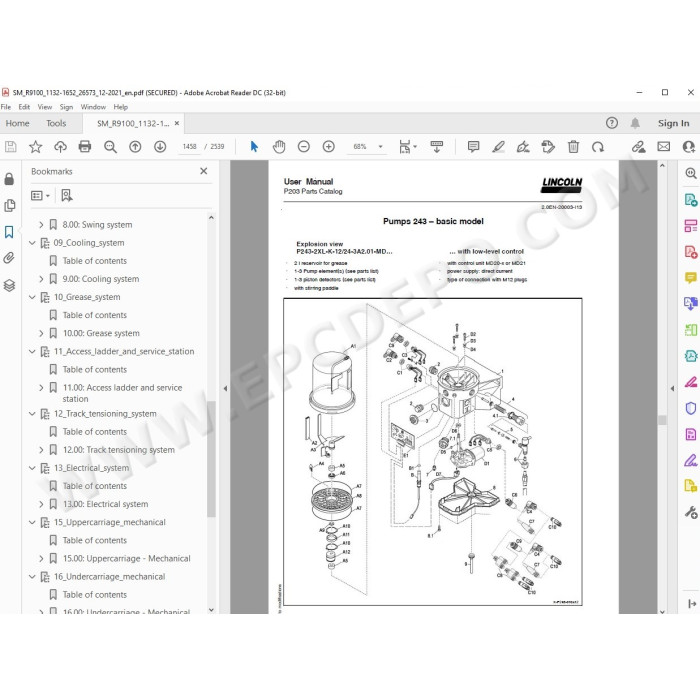This screenshot has height=700, width=700.
Task: Collapse the right tools pane arrow
Action: coord(672,389)
